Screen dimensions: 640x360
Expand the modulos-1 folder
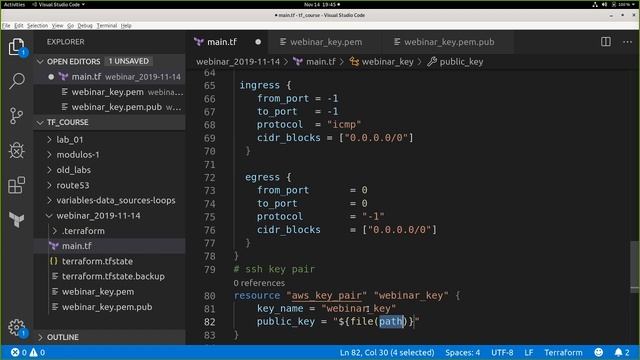49,155
